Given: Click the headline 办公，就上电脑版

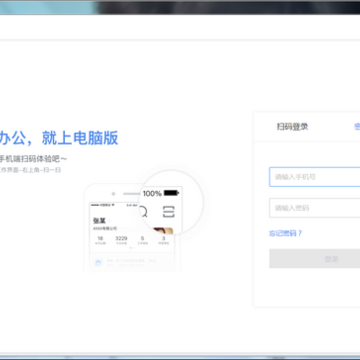Looking at the screenshot, I should [59, 138].
